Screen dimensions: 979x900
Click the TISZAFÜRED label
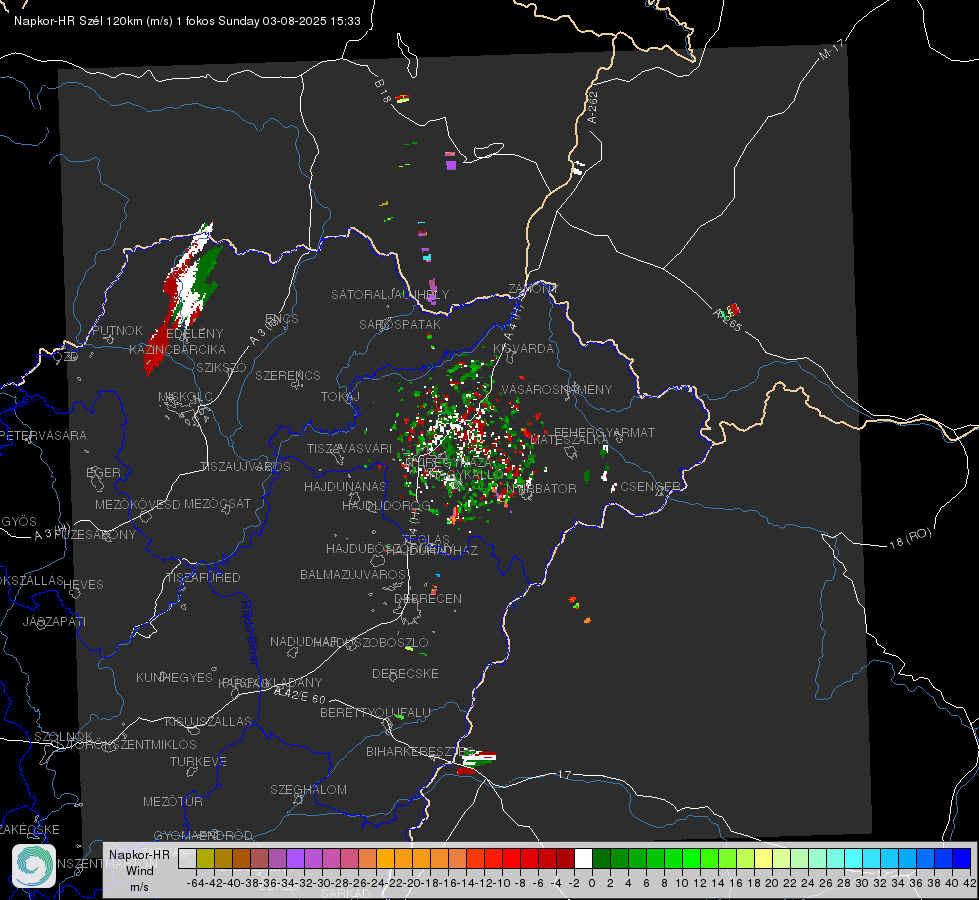pyautogui.click(x=203, y=578)
